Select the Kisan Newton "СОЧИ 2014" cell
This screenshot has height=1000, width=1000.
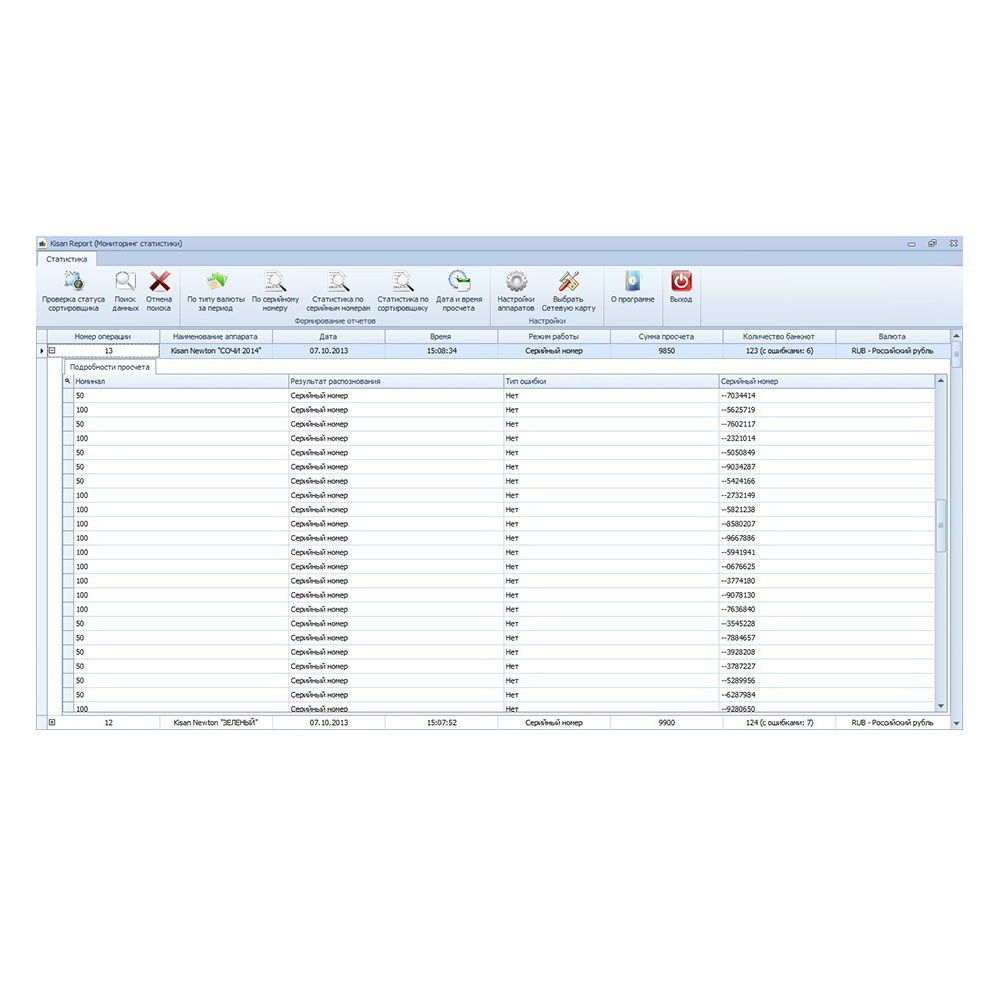coord(216,351)
